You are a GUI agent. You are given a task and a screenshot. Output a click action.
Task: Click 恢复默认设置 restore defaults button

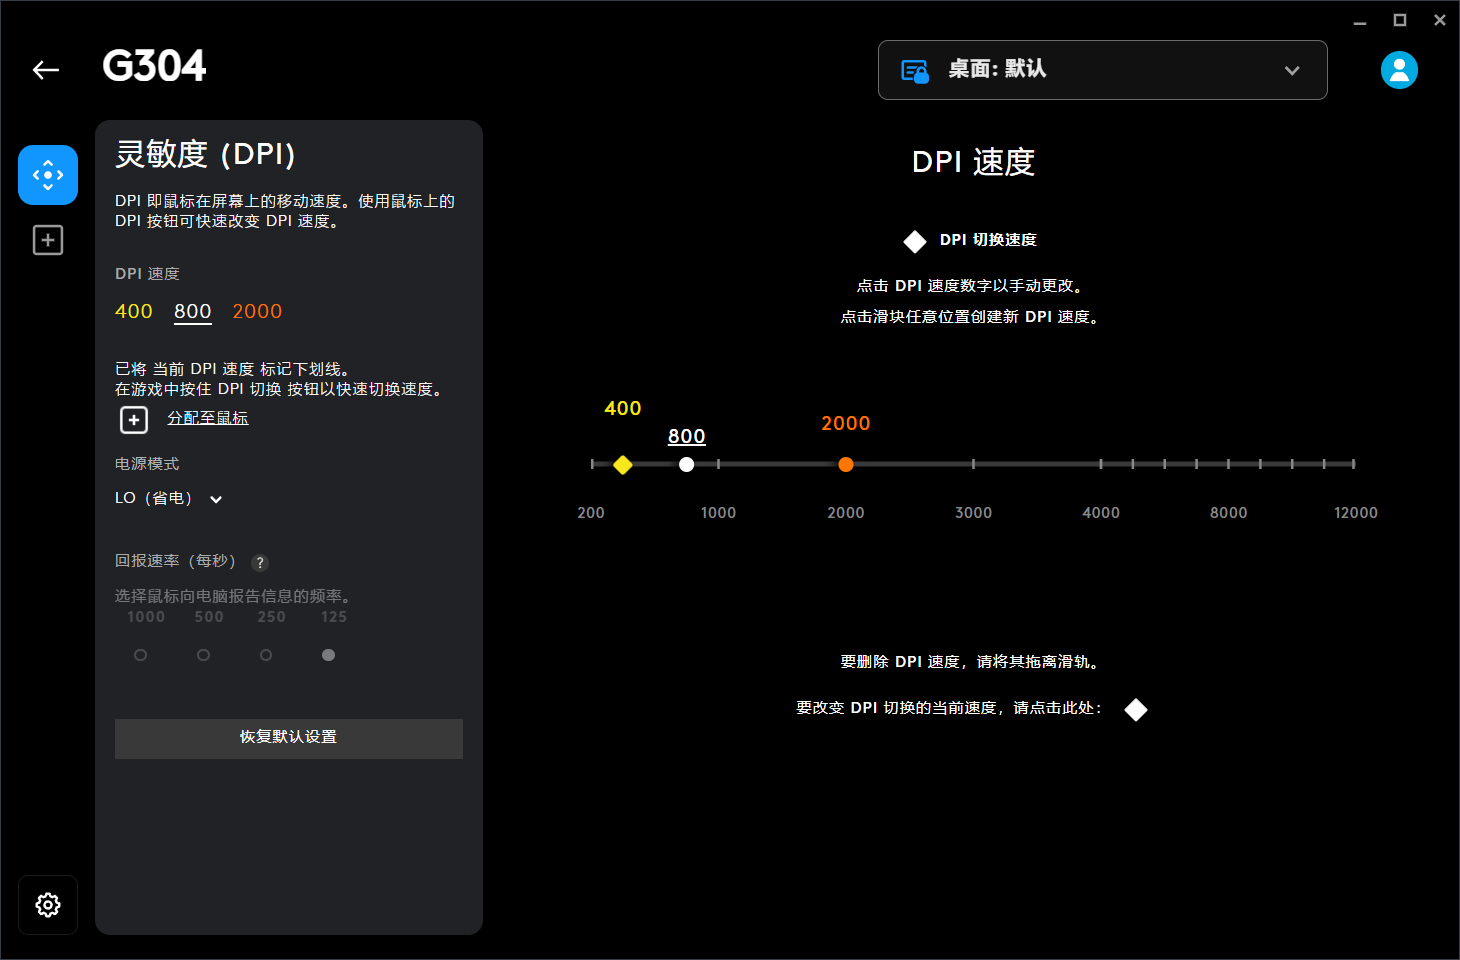pyautogui.click(x=288, y=738)
